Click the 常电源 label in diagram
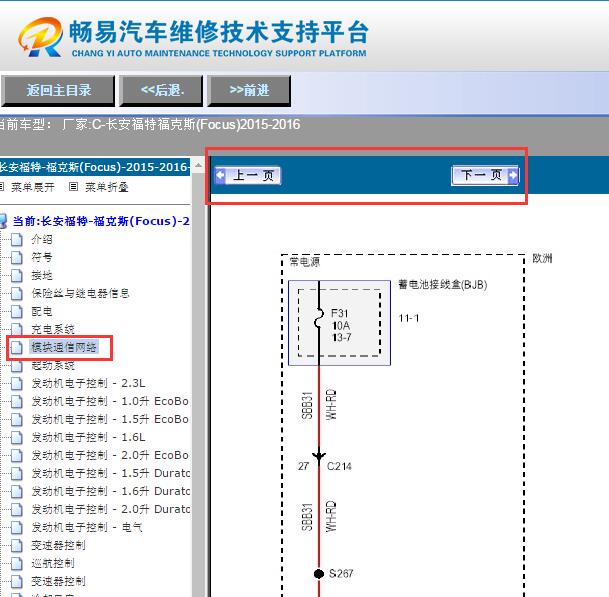This screenshot has width=609, height=597. (x=305, y=262)
